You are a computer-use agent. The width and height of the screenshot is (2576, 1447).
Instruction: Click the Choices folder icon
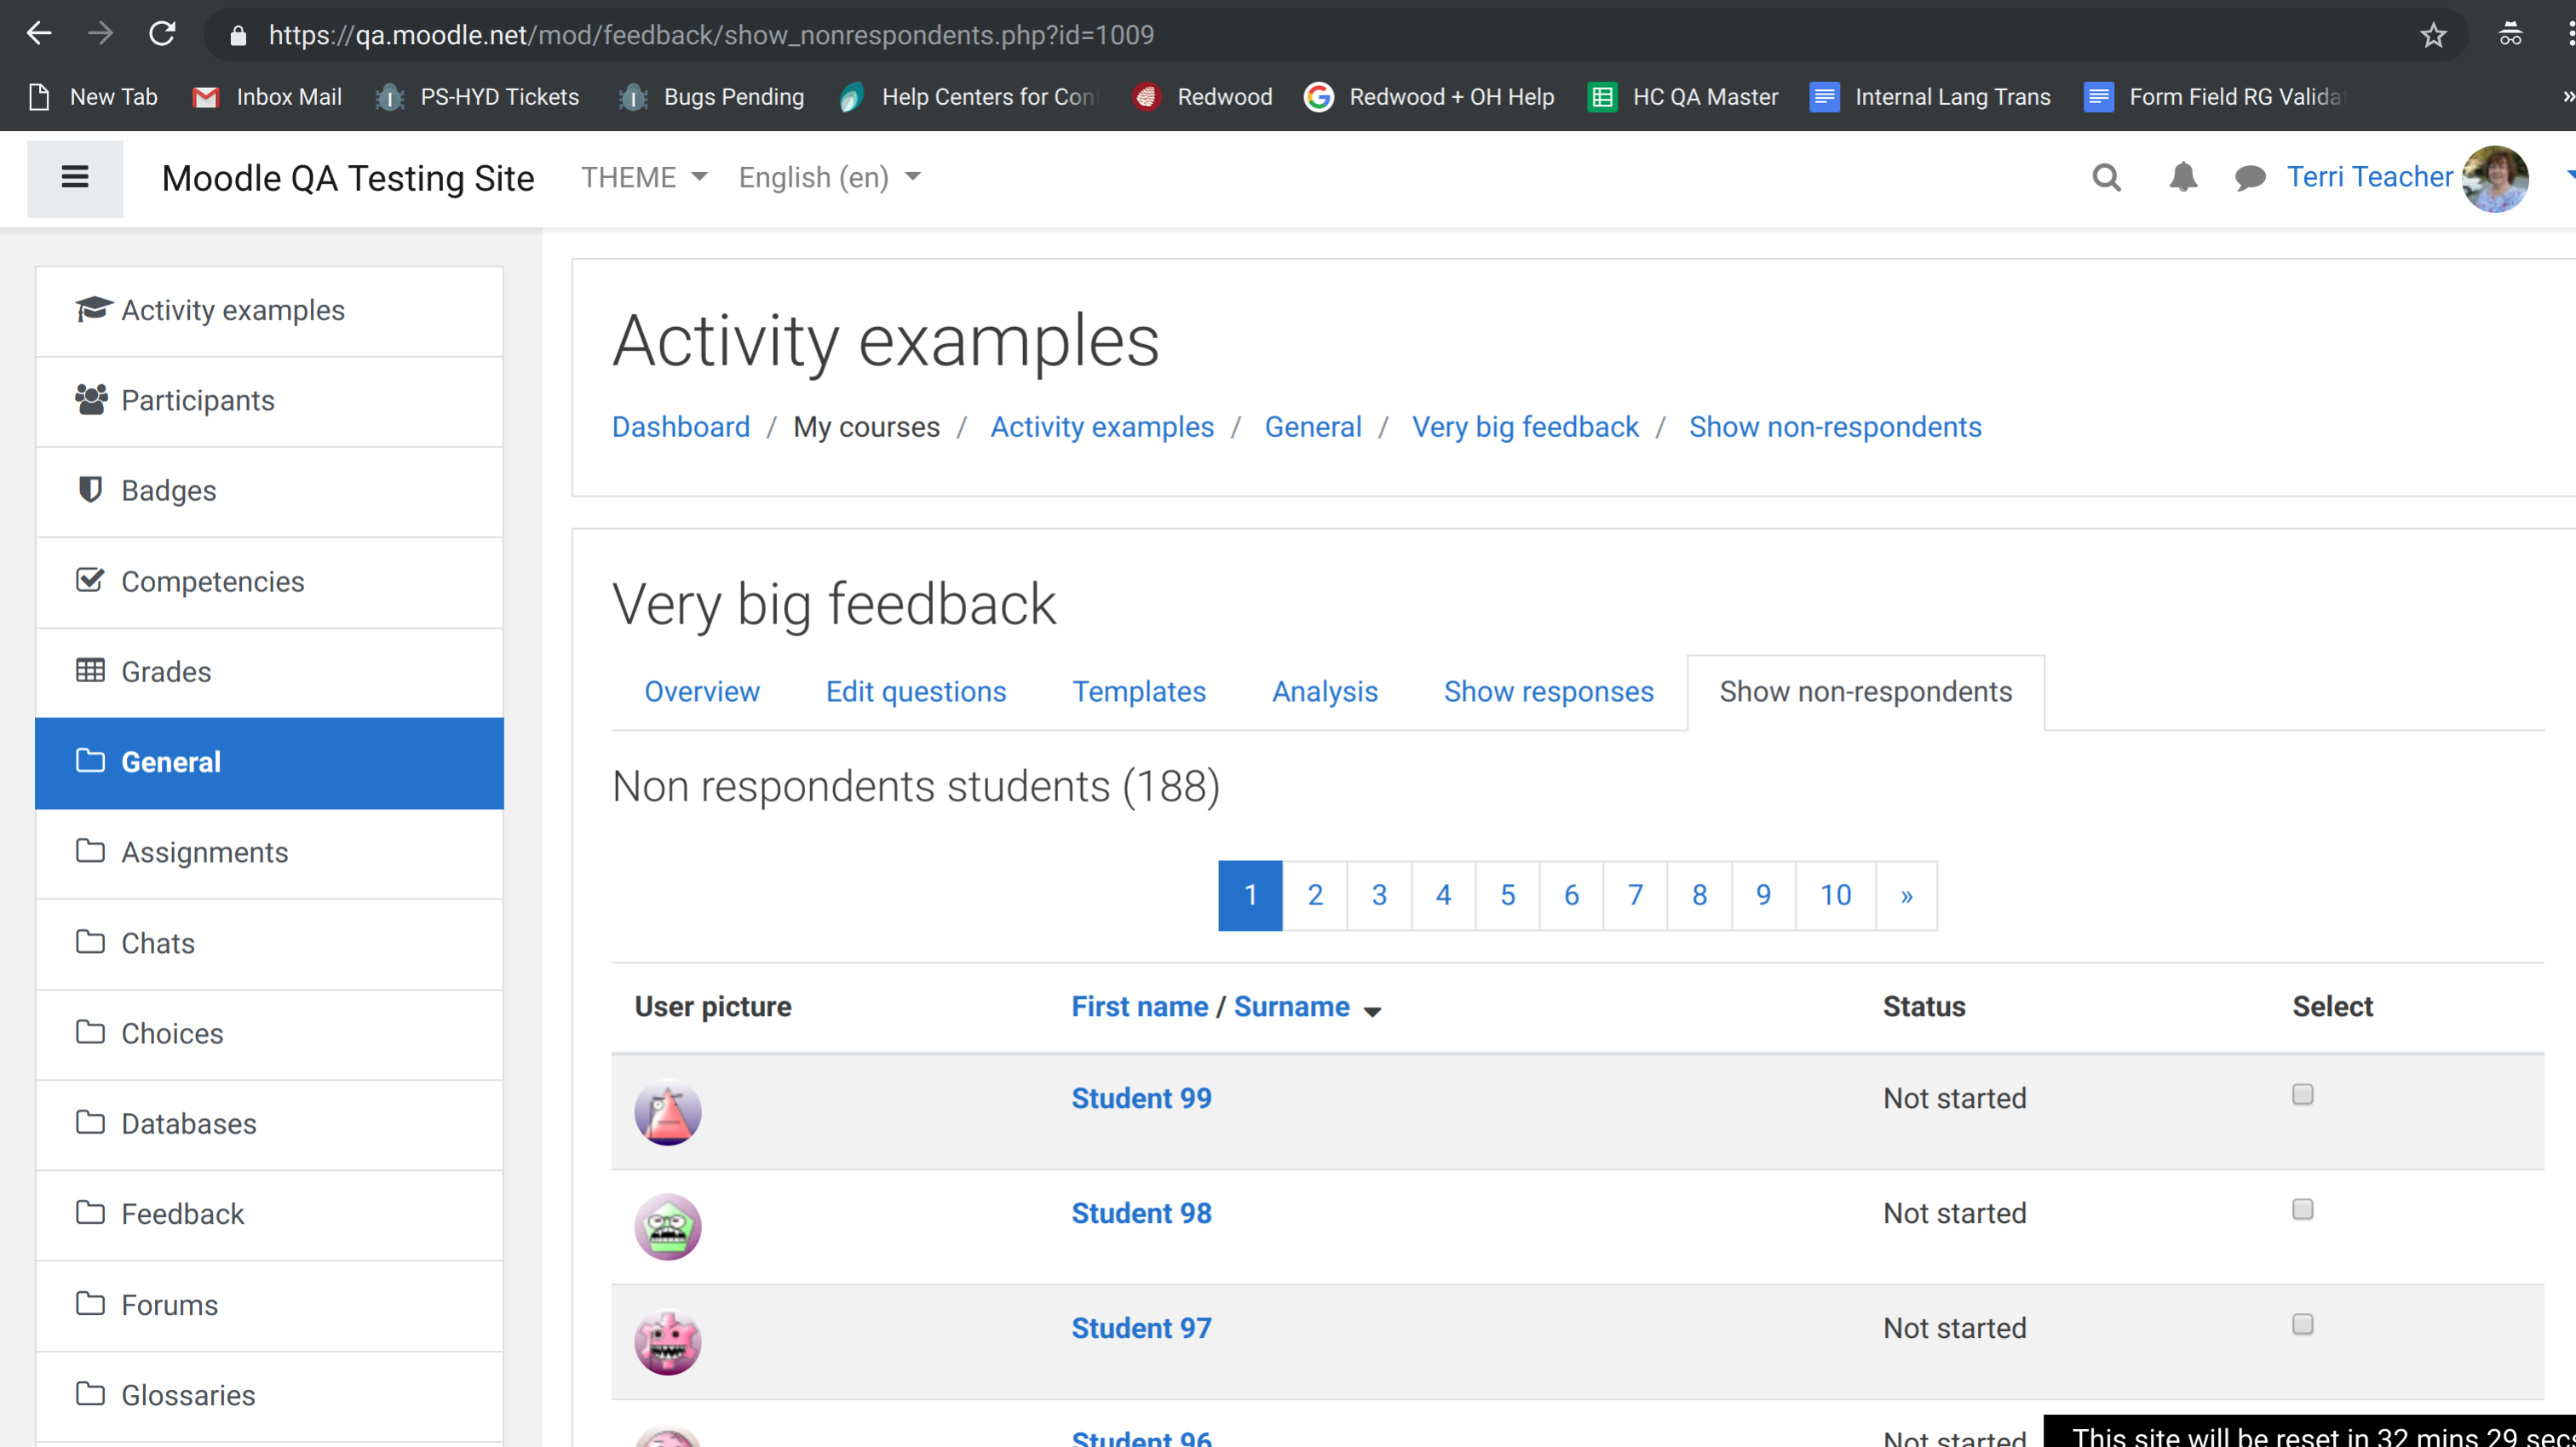tap(90, 1032)
